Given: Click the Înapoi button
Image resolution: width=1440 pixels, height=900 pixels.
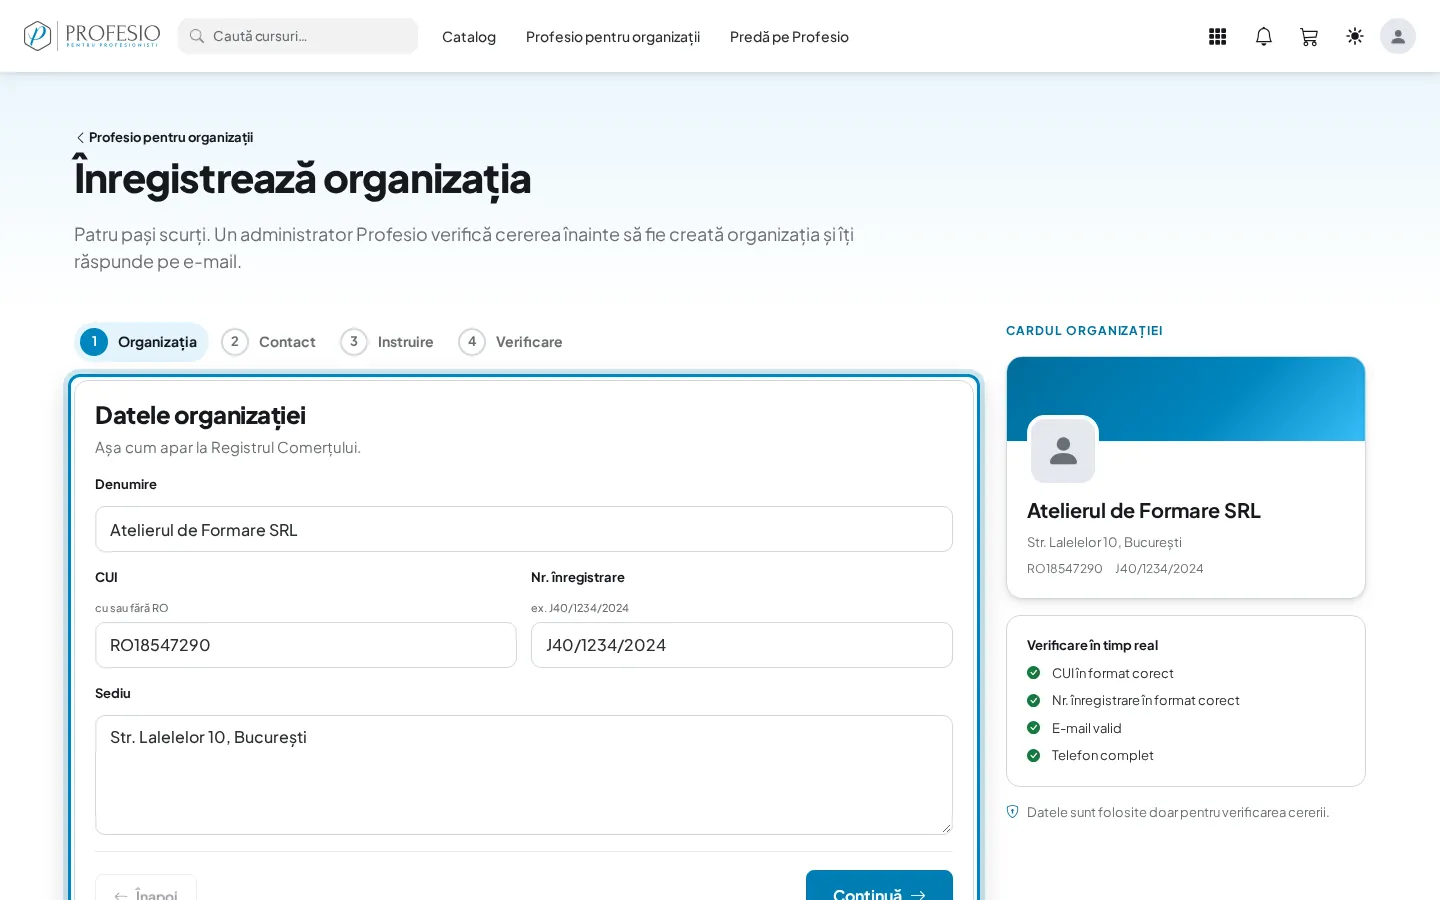Looking at the screenshot, I should pos(146,887).
